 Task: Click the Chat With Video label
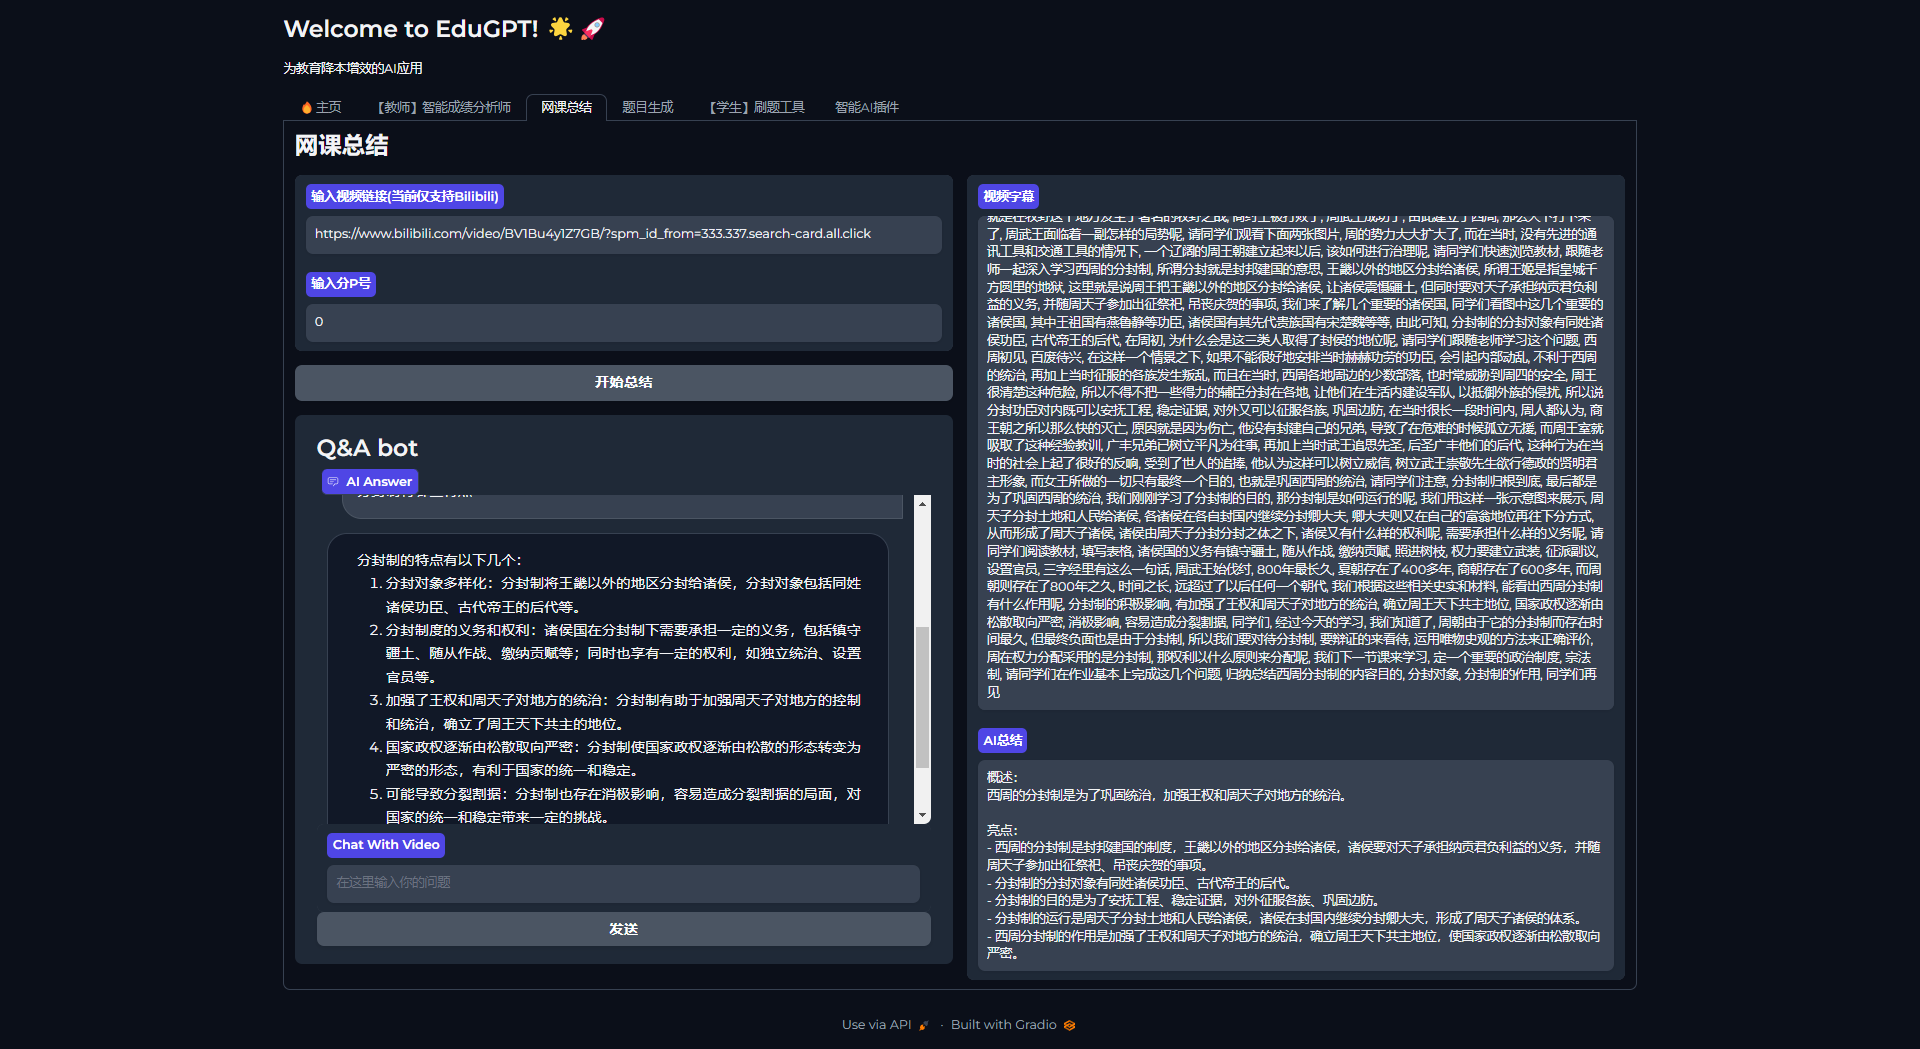tap(385, 845)
